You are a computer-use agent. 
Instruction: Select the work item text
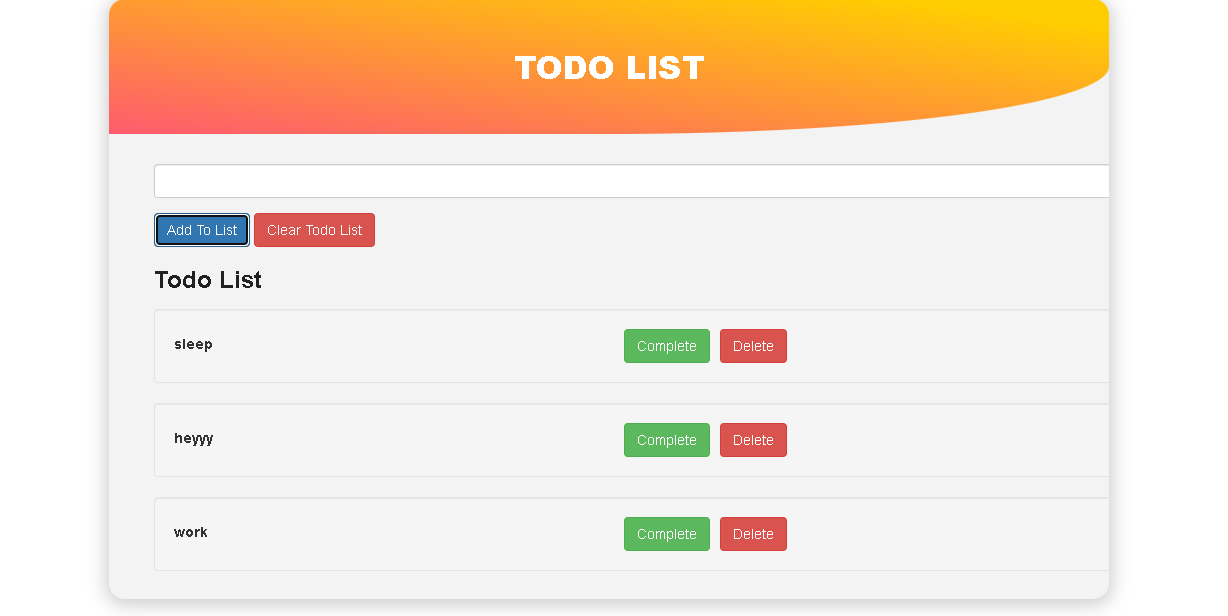coord(191,532)
